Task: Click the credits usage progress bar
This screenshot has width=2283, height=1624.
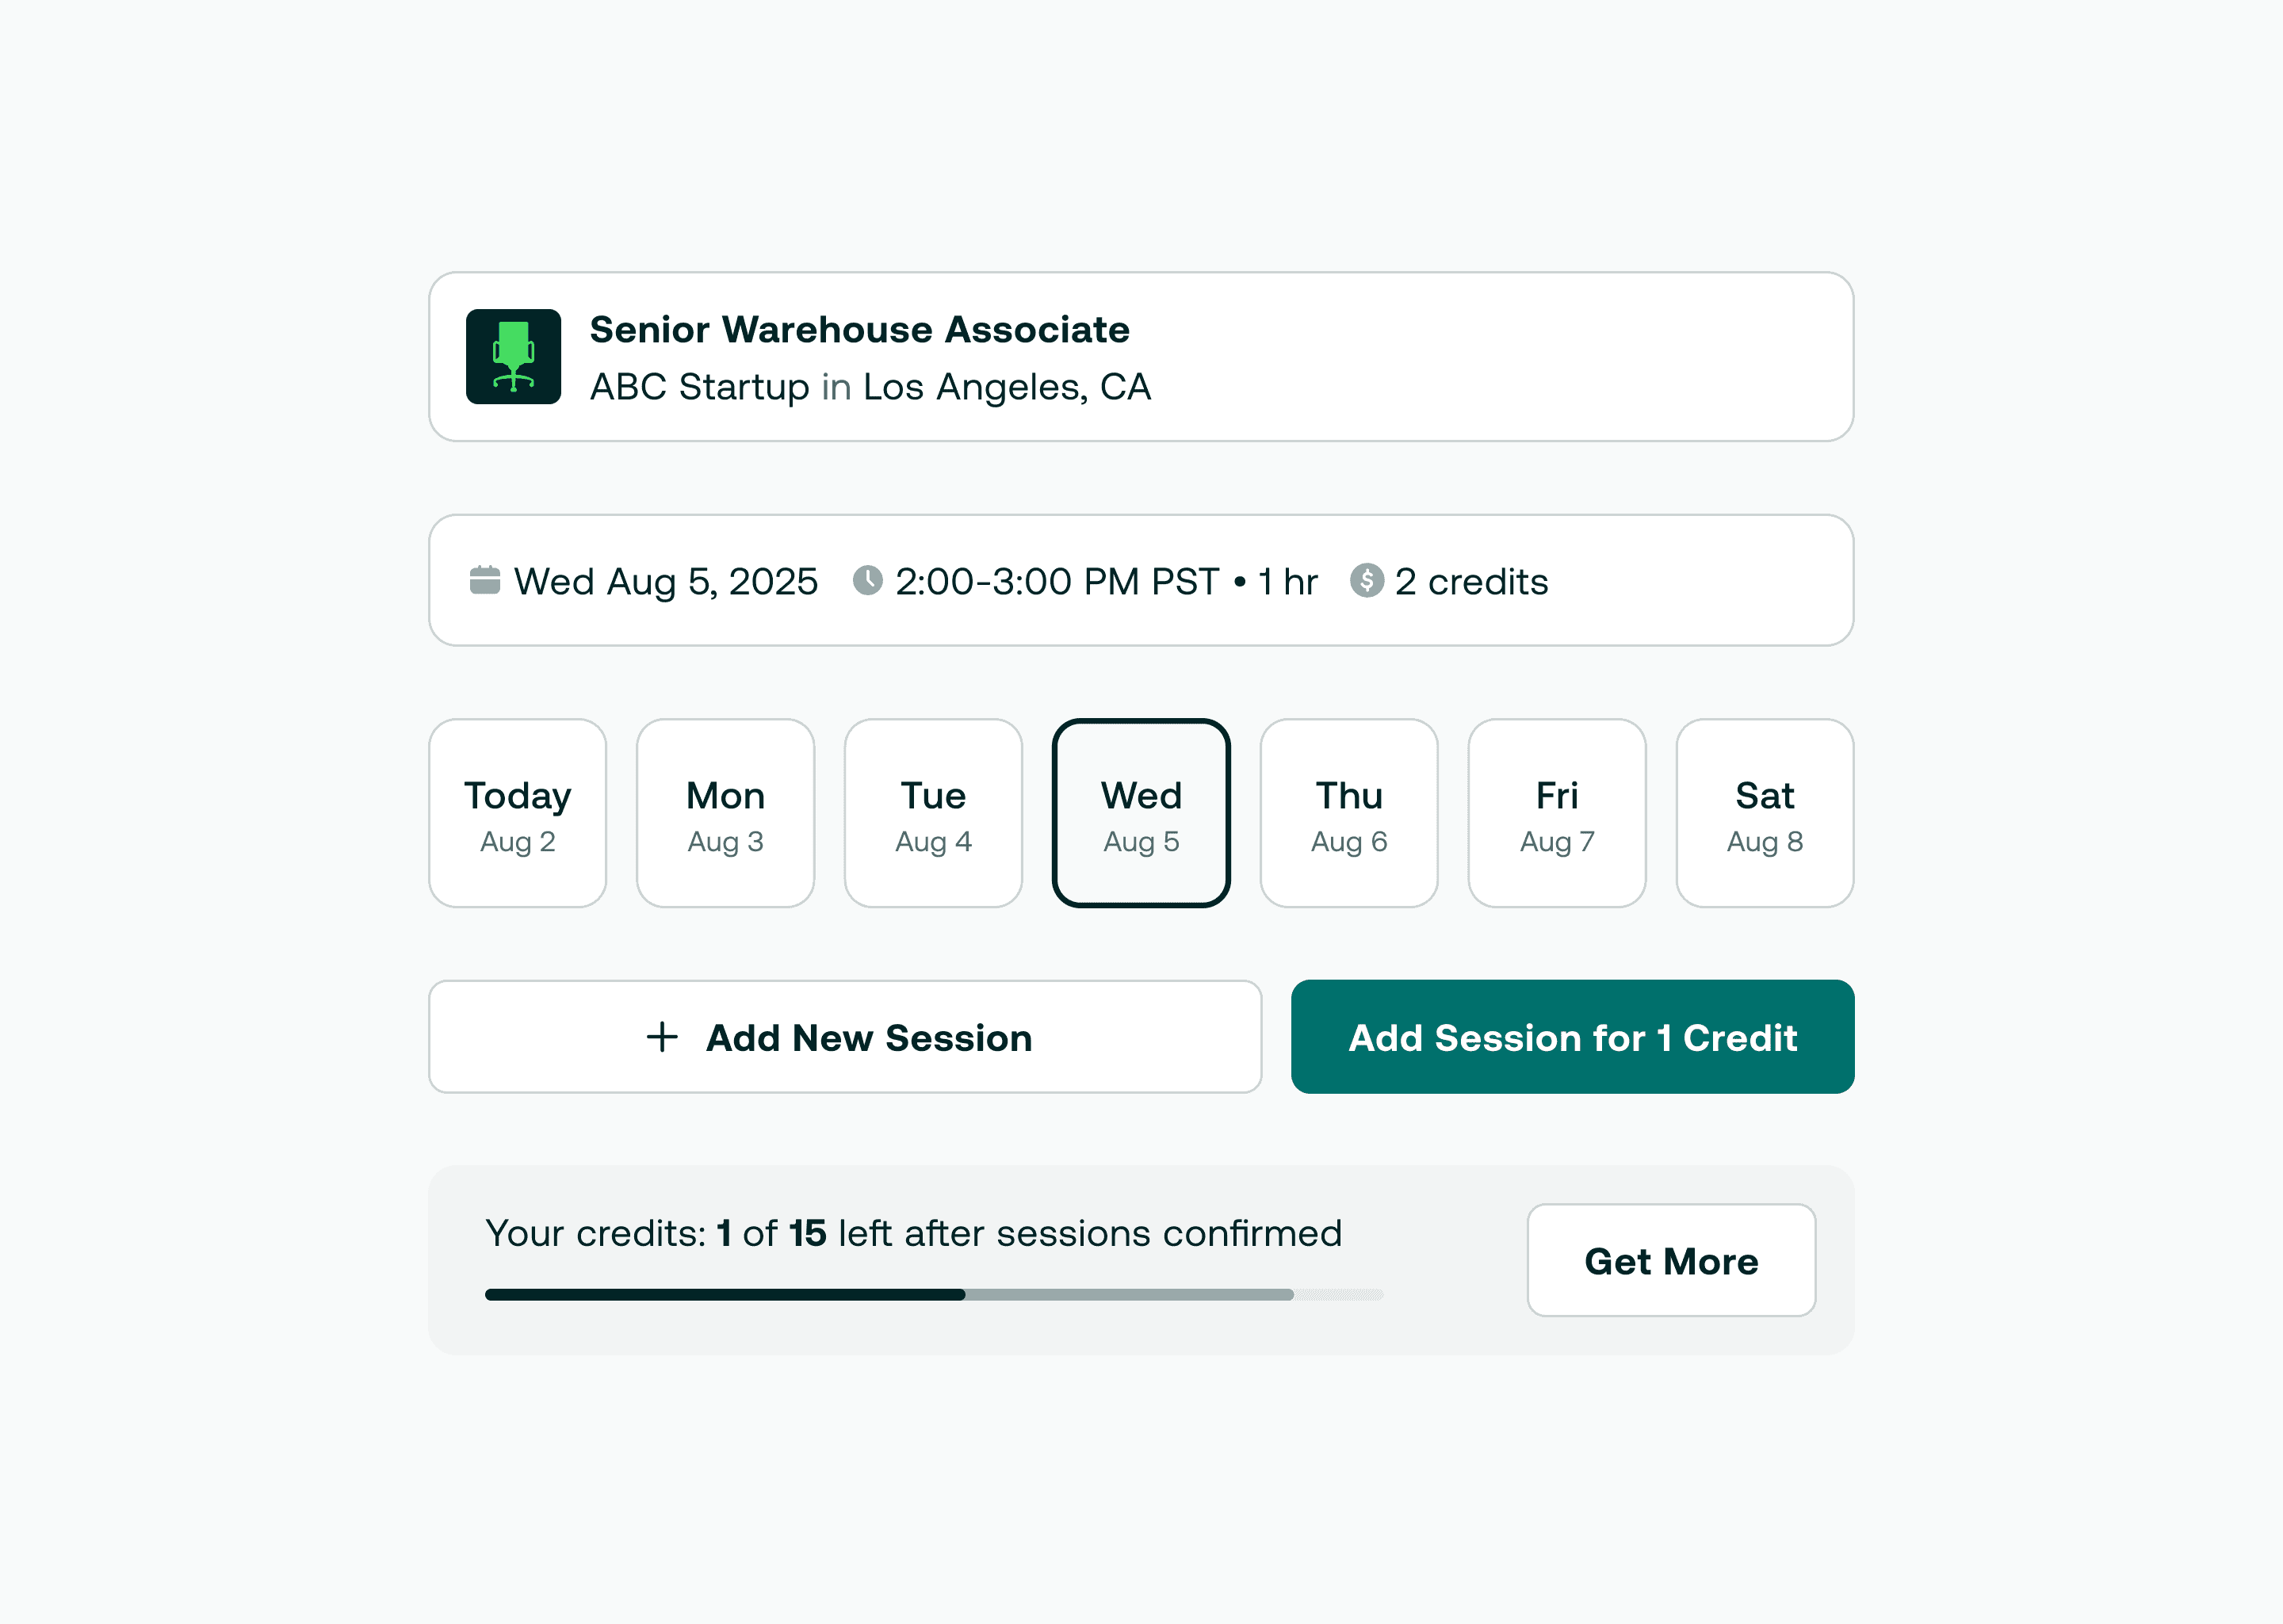Action: (x=934, y=1294)
